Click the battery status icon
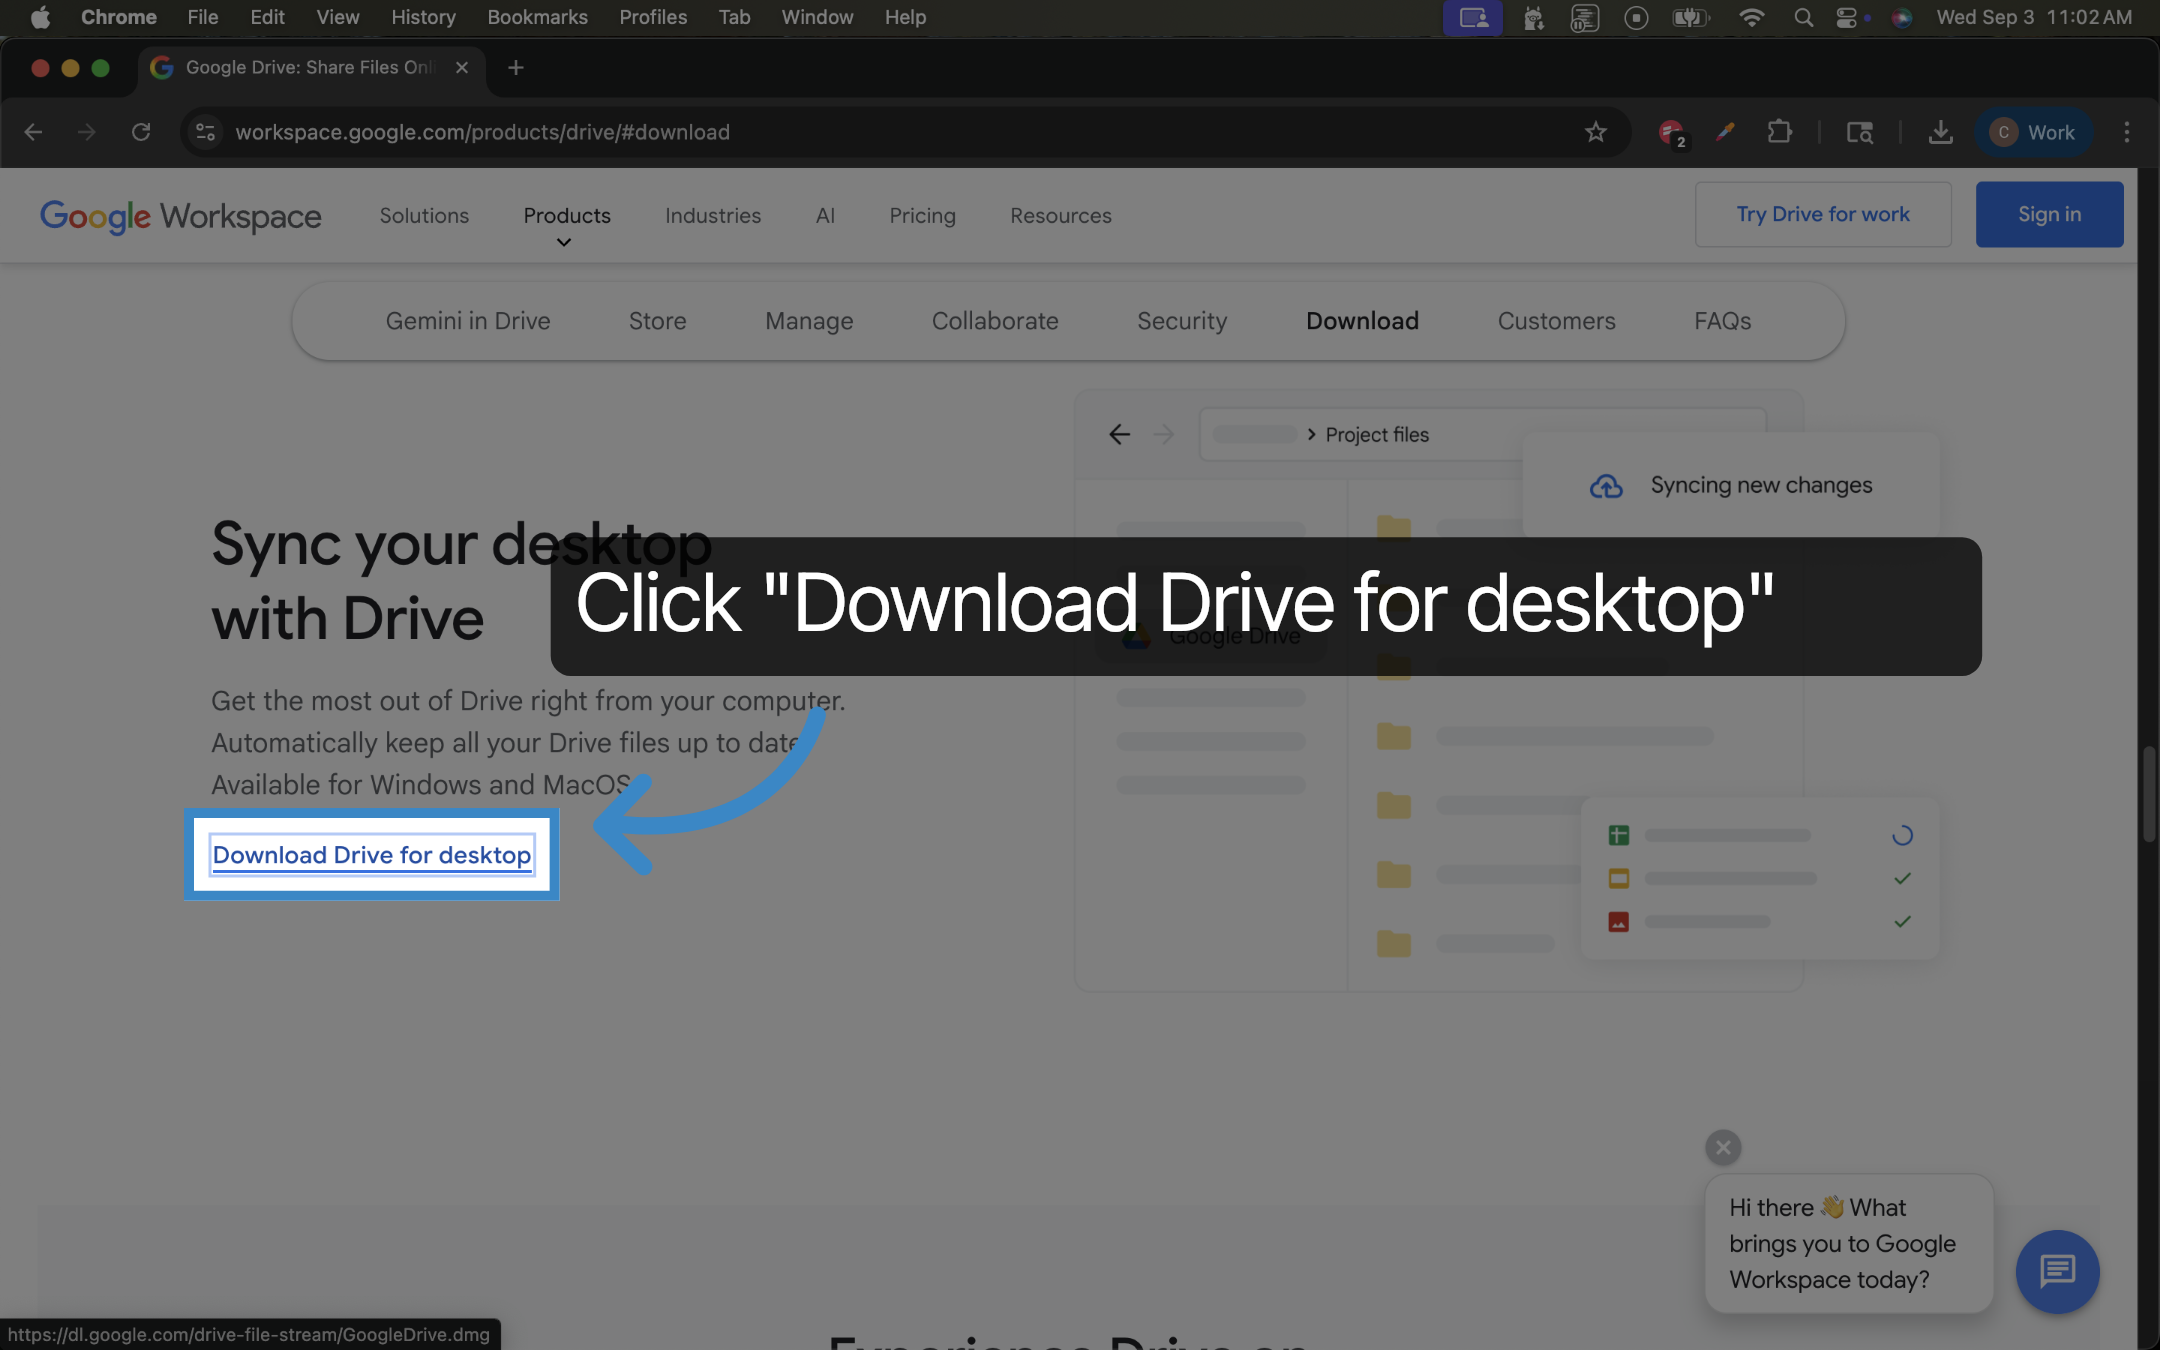The image size is (2160, 1350). [x=1689, y=17]
